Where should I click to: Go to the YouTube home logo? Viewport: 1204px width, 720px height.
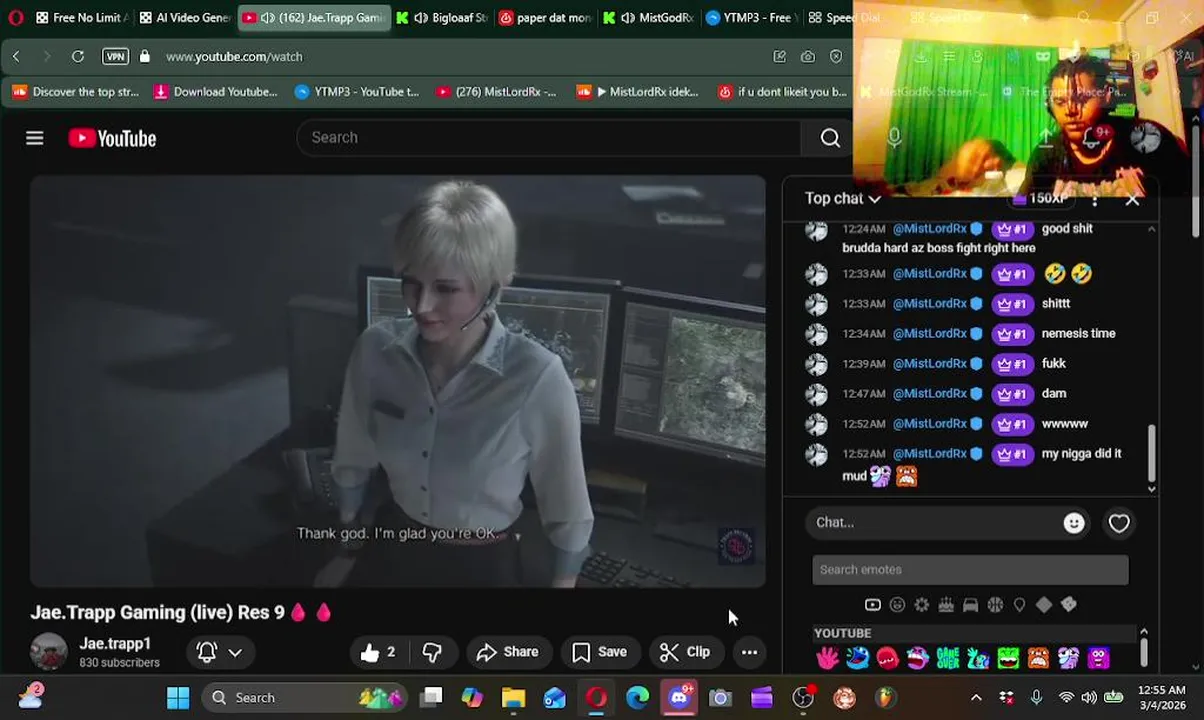tap(112, 138)
